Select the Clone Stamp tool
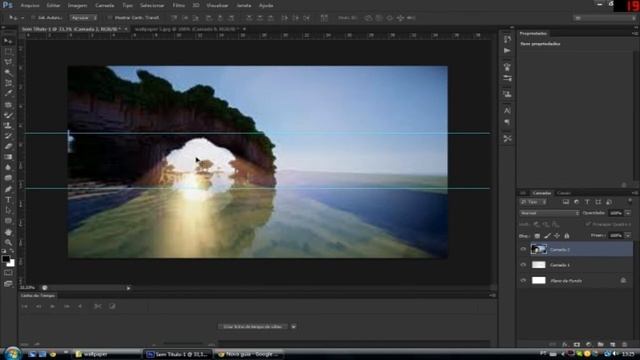 coord(8,125)
